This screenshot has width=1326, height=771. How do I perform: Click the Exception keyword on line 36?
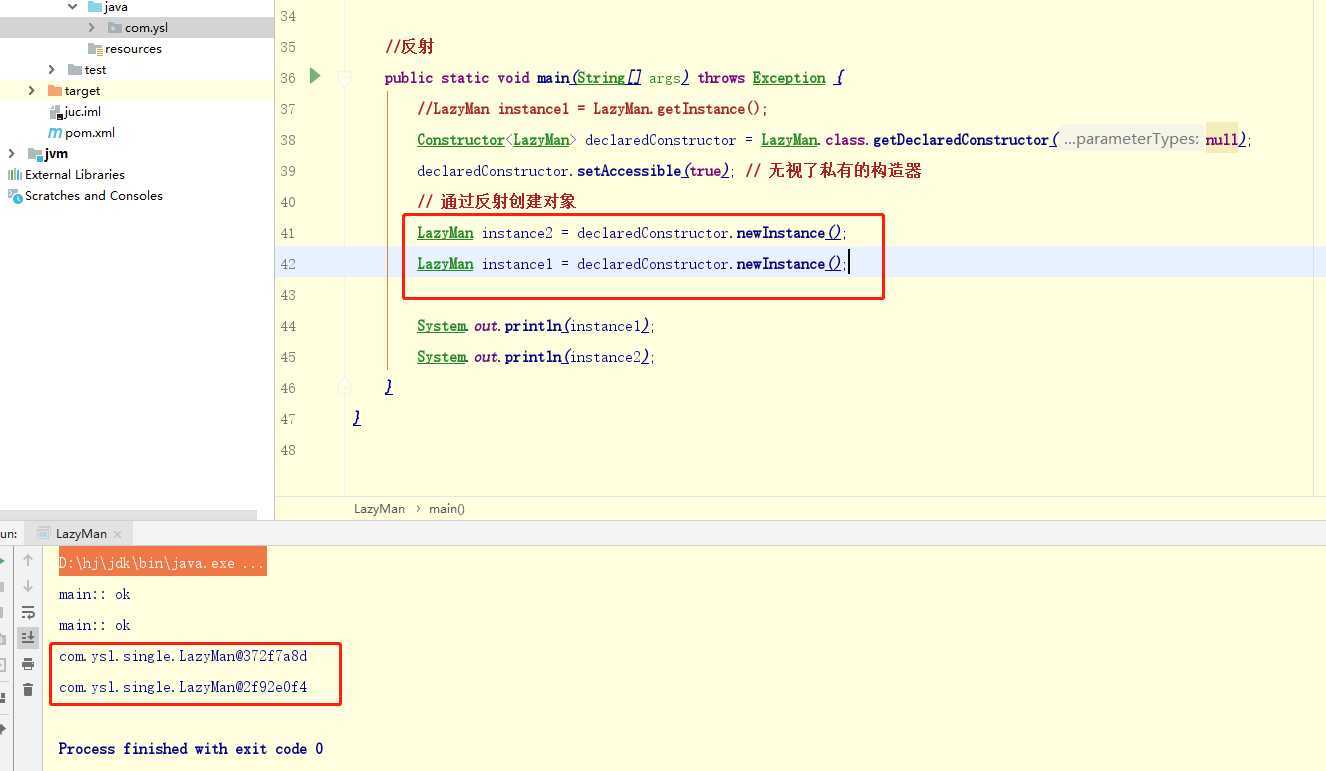point(789,78)
